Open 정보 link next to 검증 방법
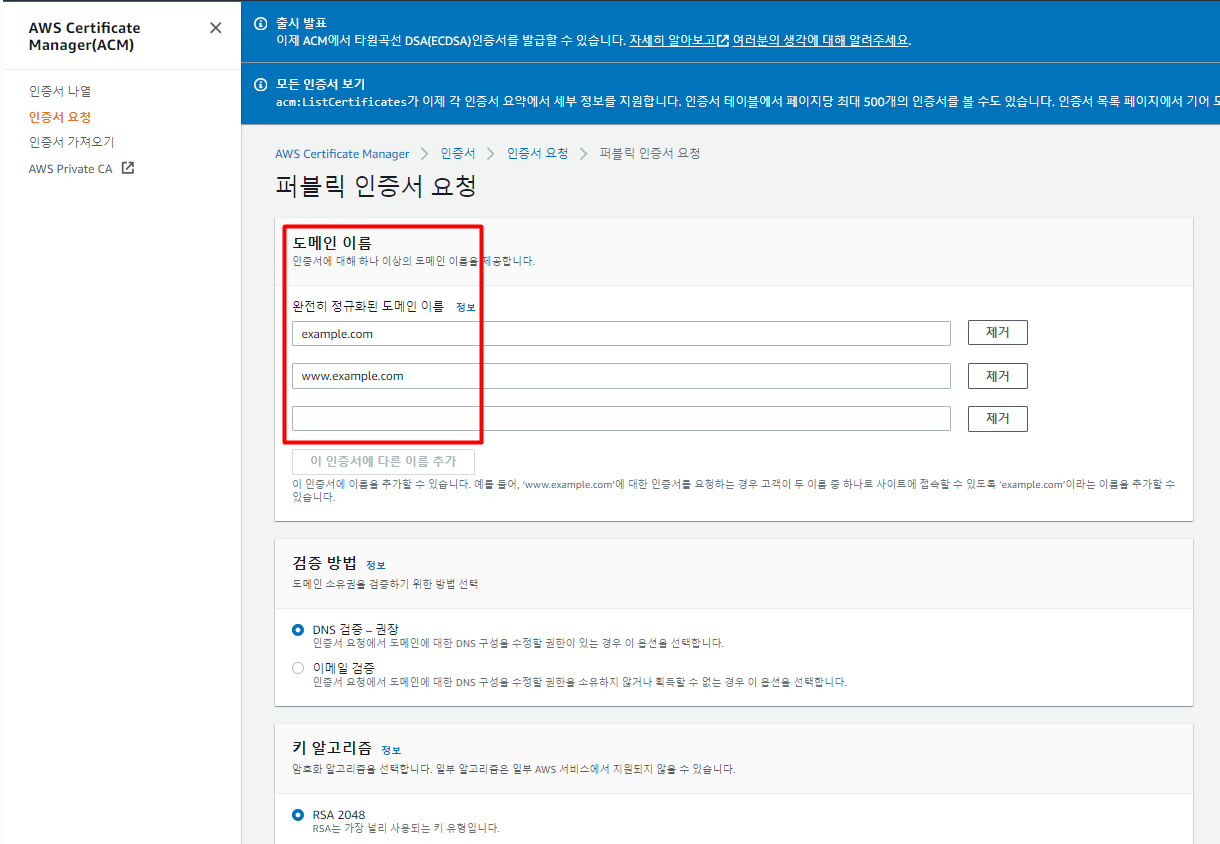The height and width of the screenshot is (844, 1220). coord(376,565)
